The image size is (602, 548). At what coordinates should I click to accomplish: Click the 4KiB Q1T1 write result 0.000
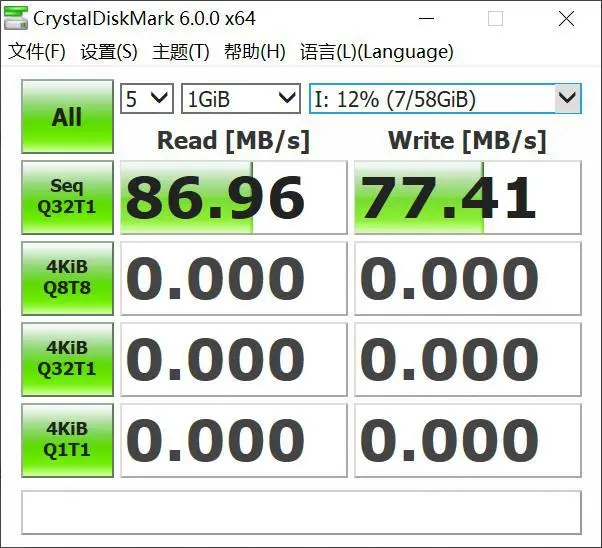[x=468, y=440]
